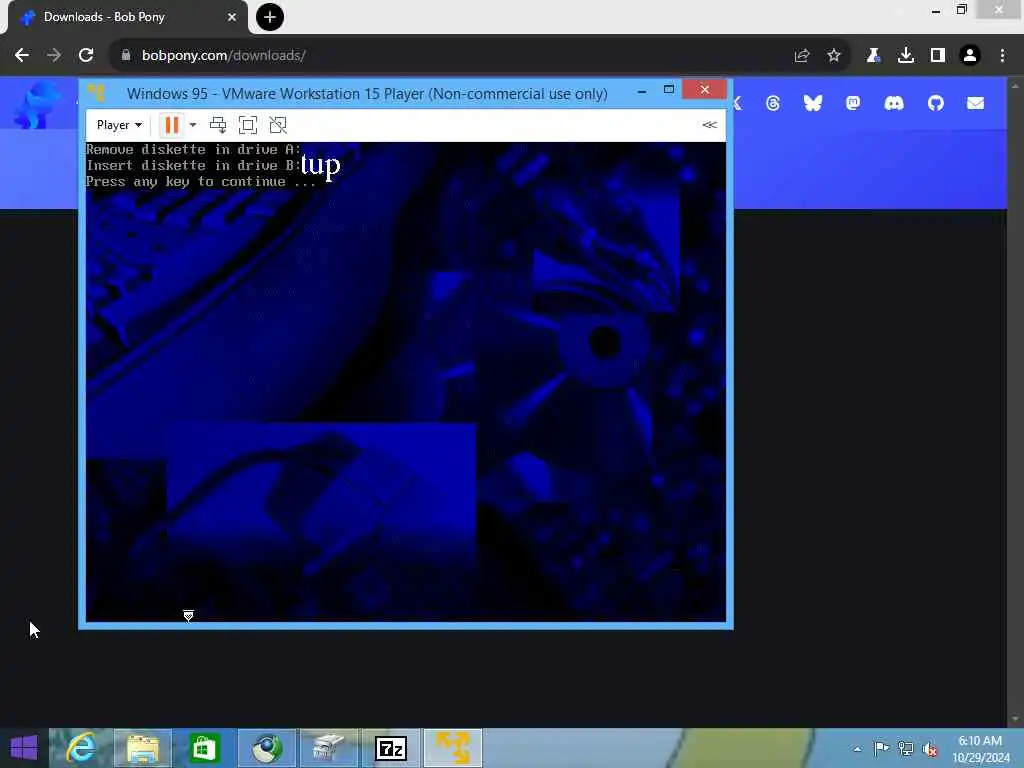Open the browser downloads panel
Screen dimensions: 1024x768
click(x=906, y=56)
